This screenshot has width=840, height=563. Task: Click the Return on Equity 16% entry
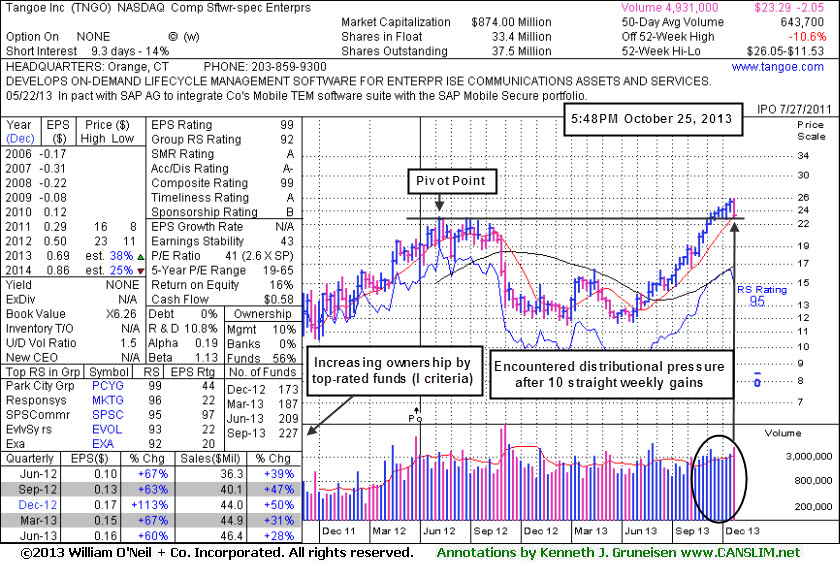pyautogui.click(x=222, y=284)
